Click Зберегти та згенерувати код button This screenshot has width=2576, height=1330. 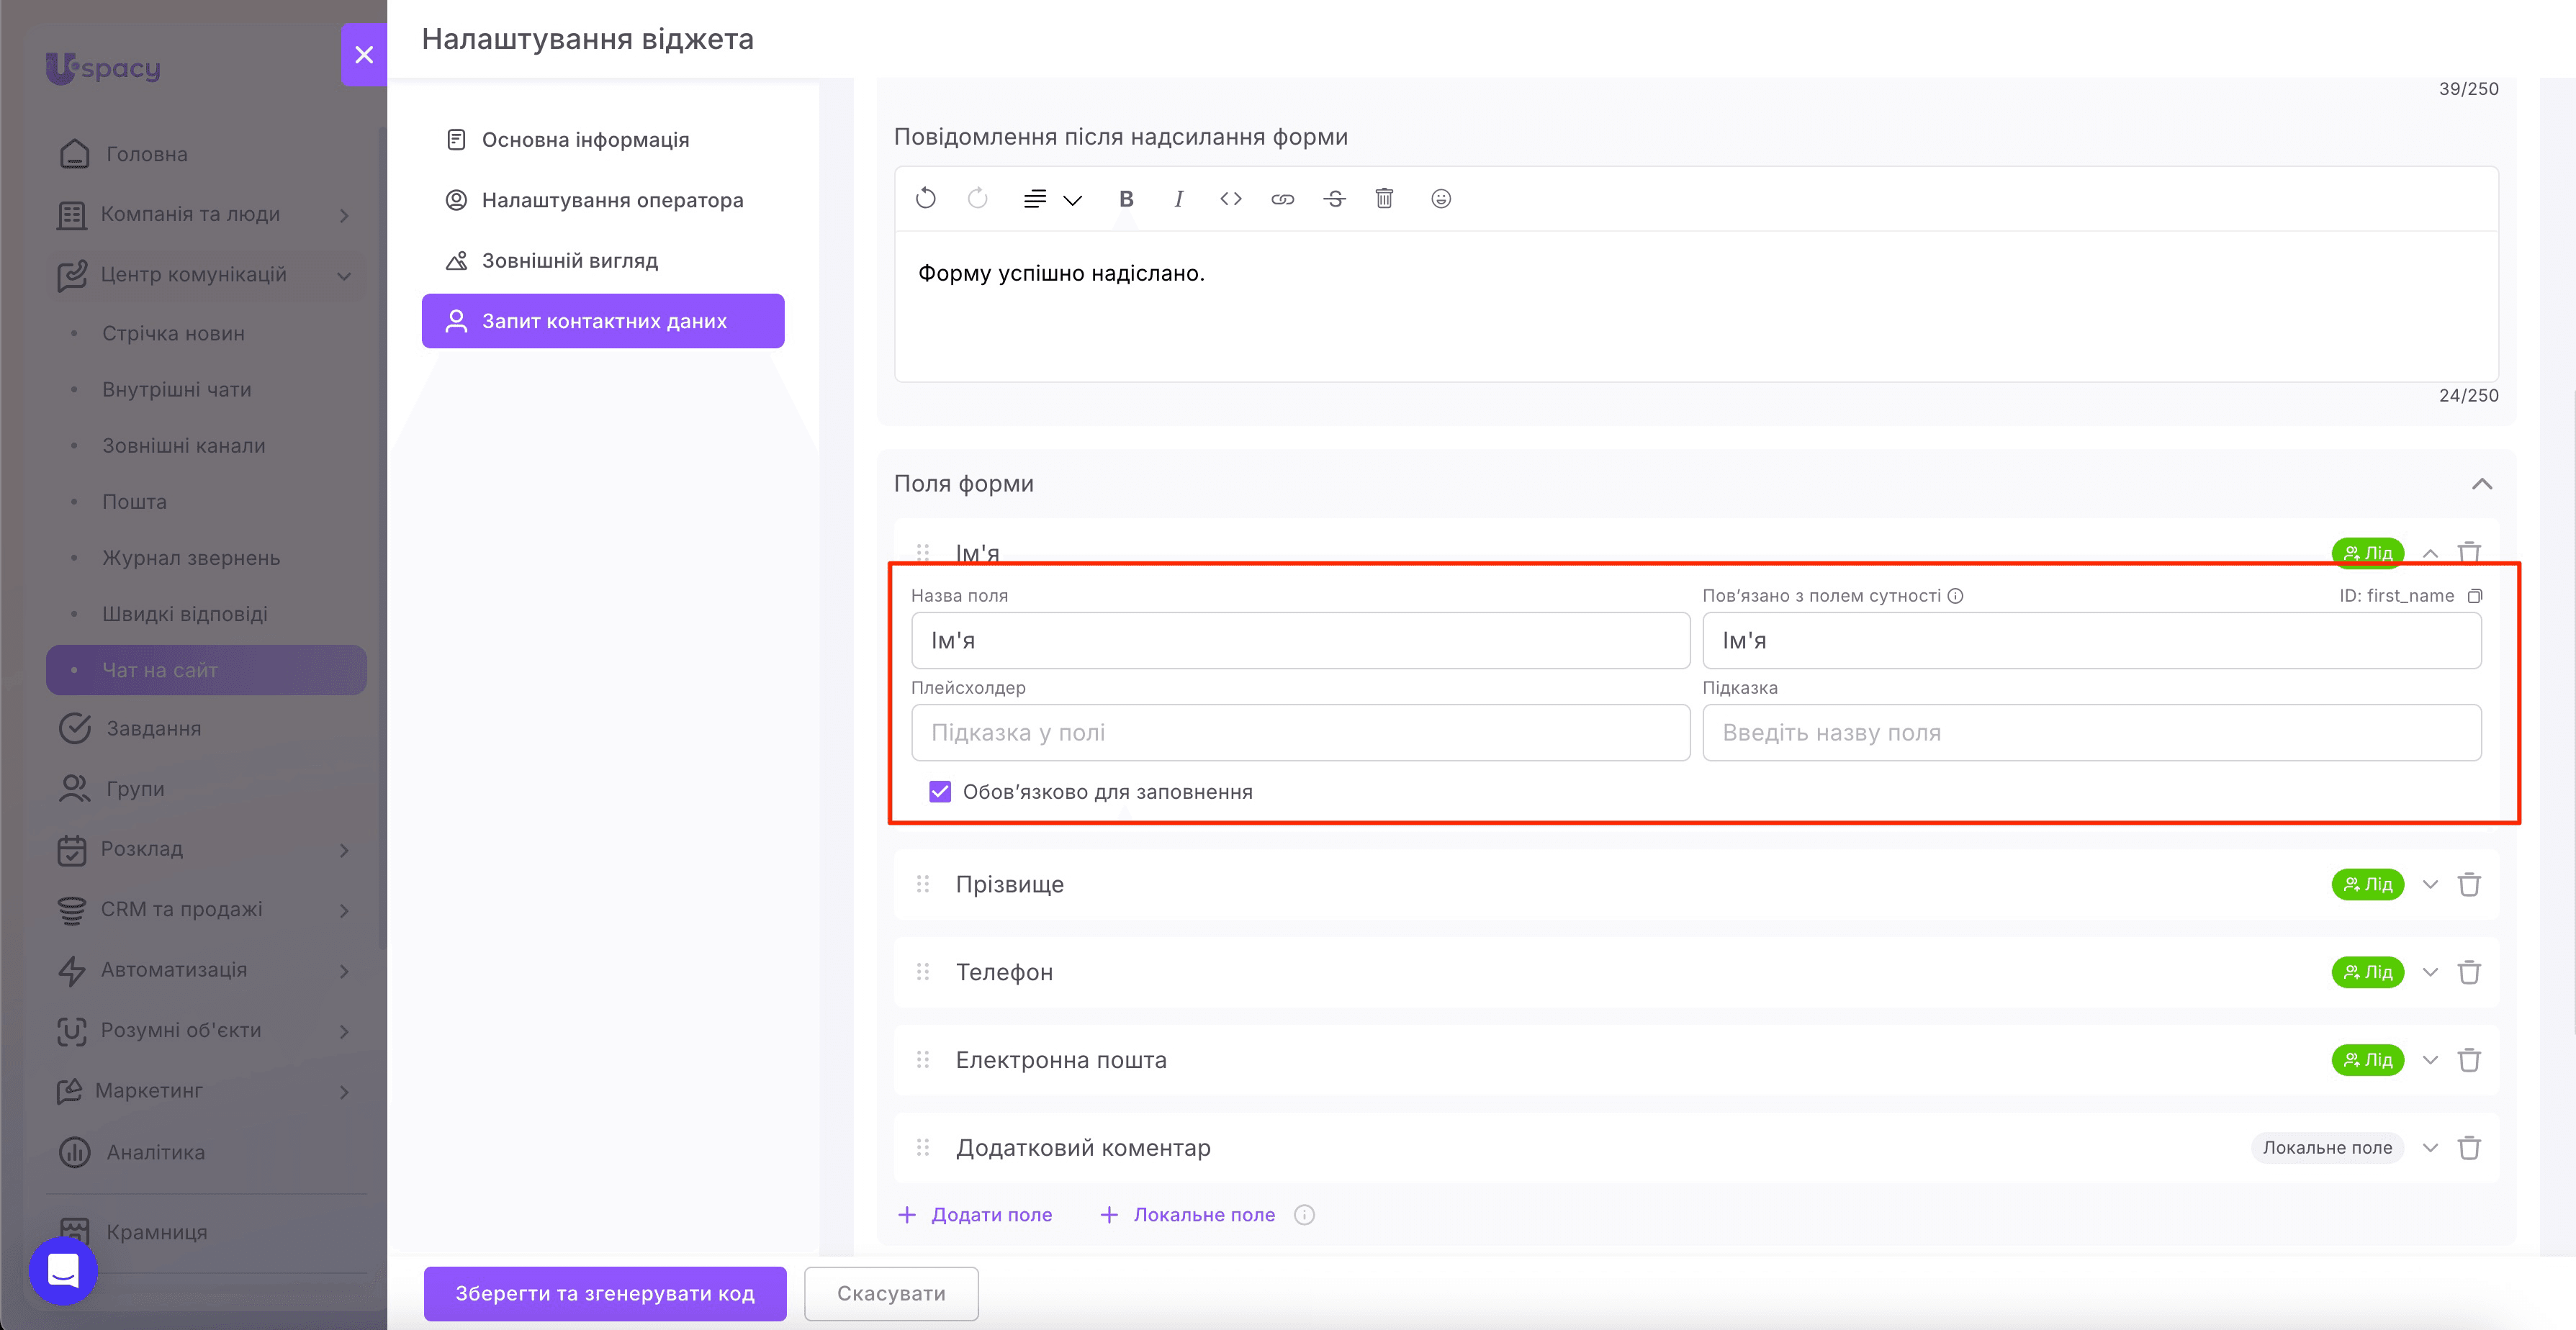click(605, 1294)
